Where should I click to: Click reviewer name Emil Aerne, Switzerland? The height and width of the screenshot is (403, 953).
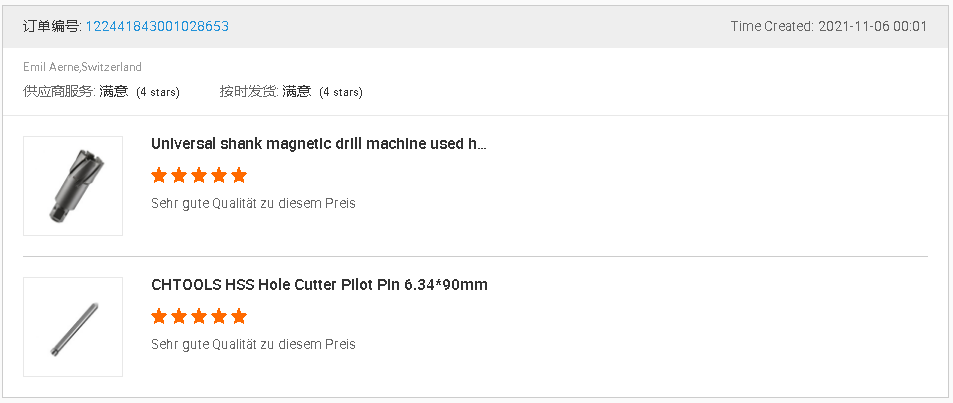click(x=82, y=67)
